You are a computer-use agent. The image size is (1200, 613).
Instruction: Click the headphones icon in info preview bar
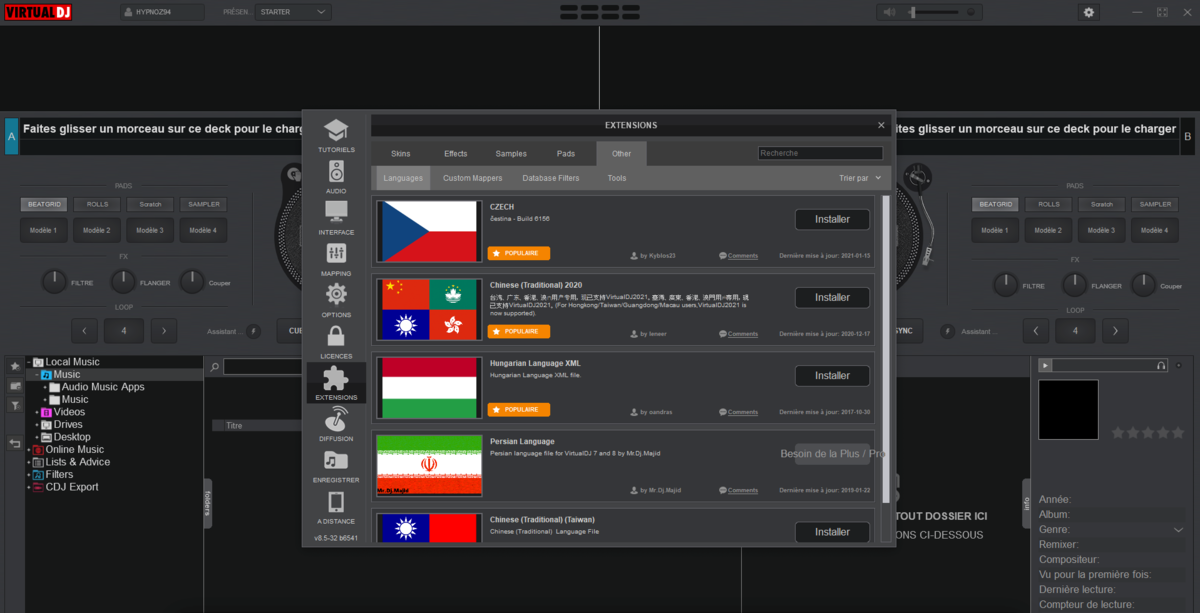click(x=1161, y=366)
